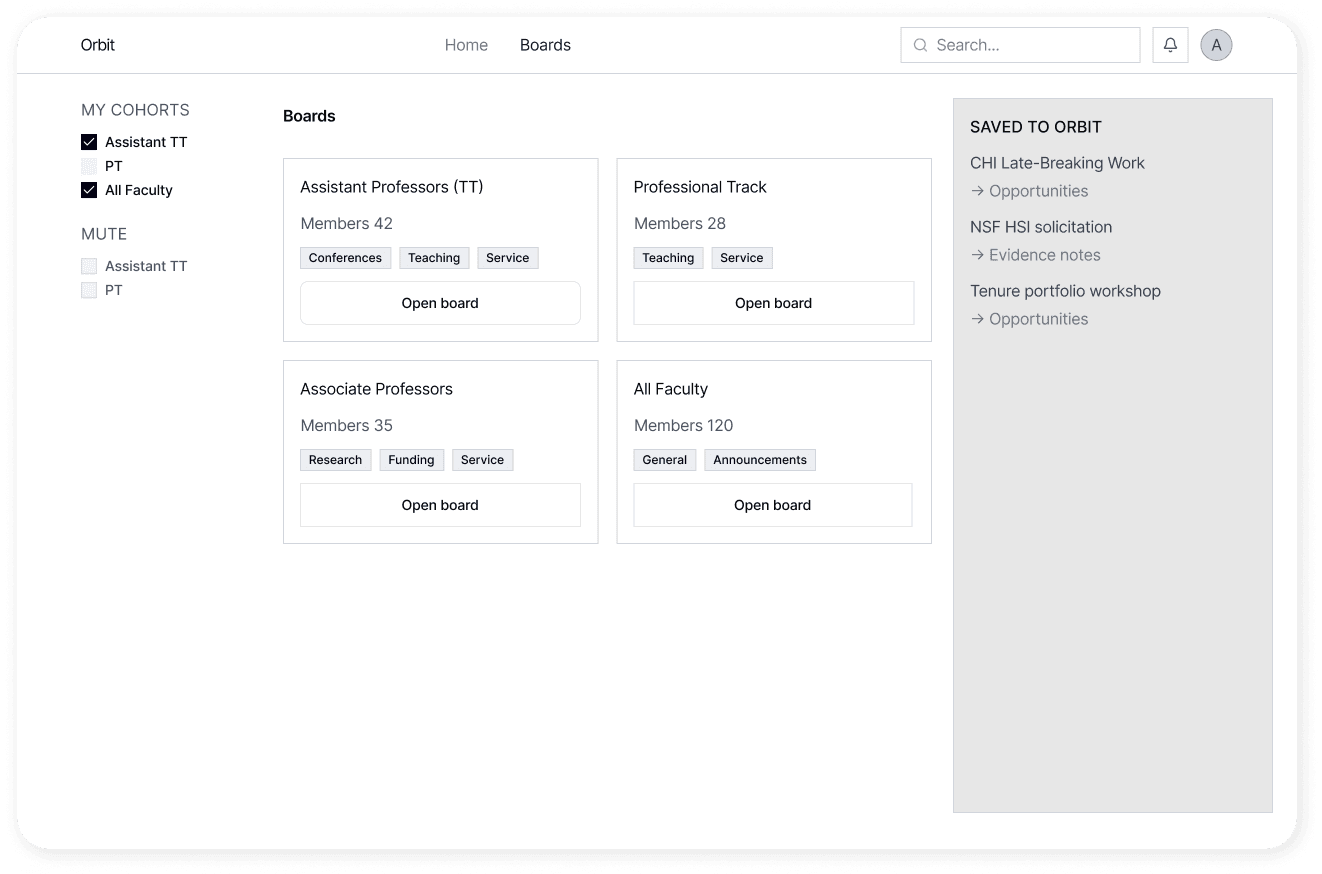The width and height of the screenshot is (1322, 874).
Task: Open saved item Tenure portfolio workshop
Action: coord(1065,291)
